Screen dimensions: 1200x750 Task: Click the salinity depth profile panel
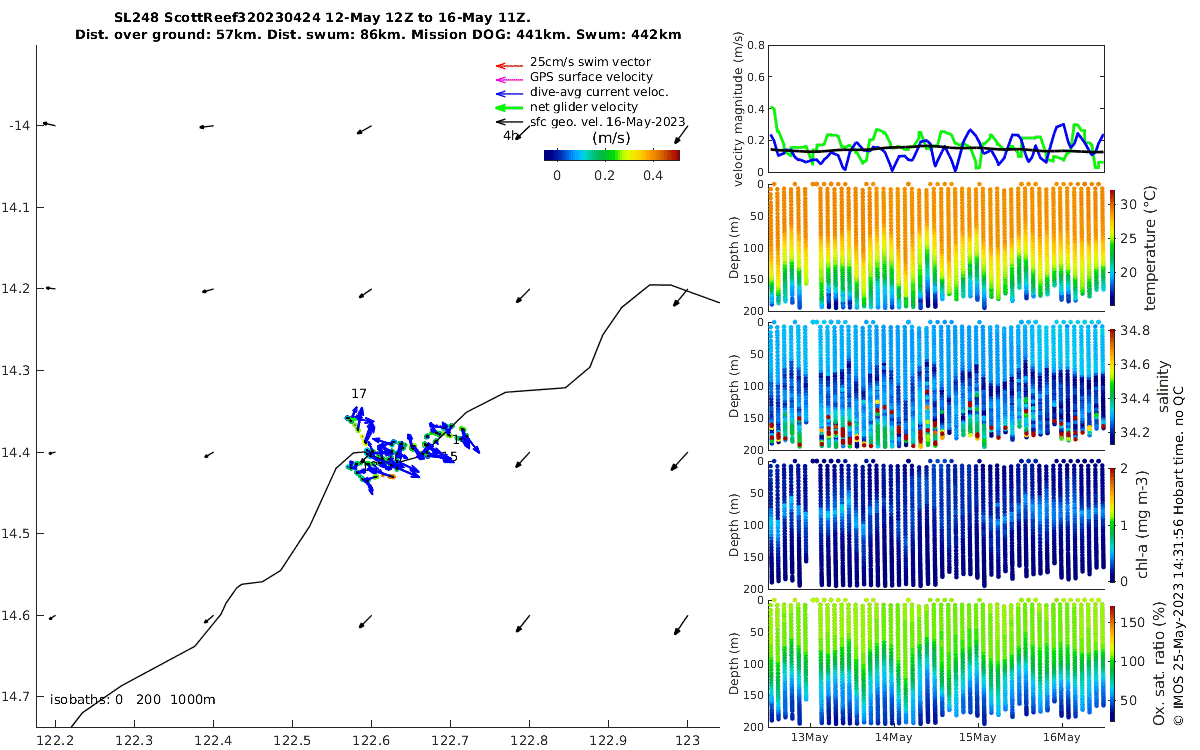pos(936,386)
